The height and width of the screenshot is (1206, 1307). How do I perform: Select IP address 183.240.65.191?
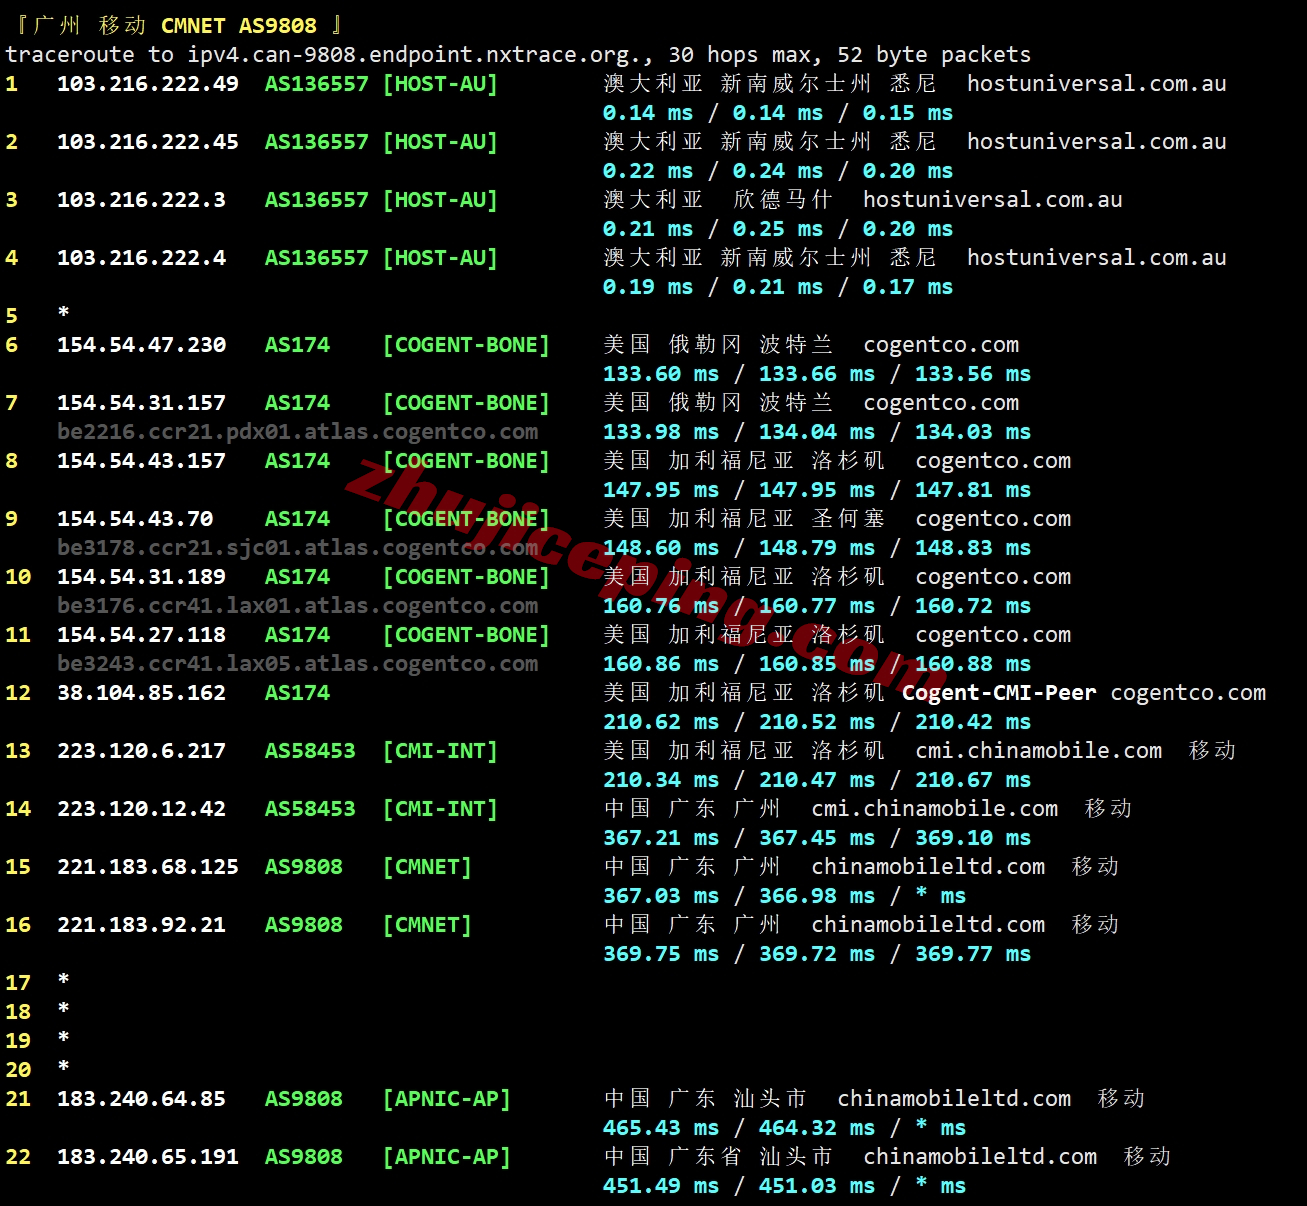[148, 1157]
